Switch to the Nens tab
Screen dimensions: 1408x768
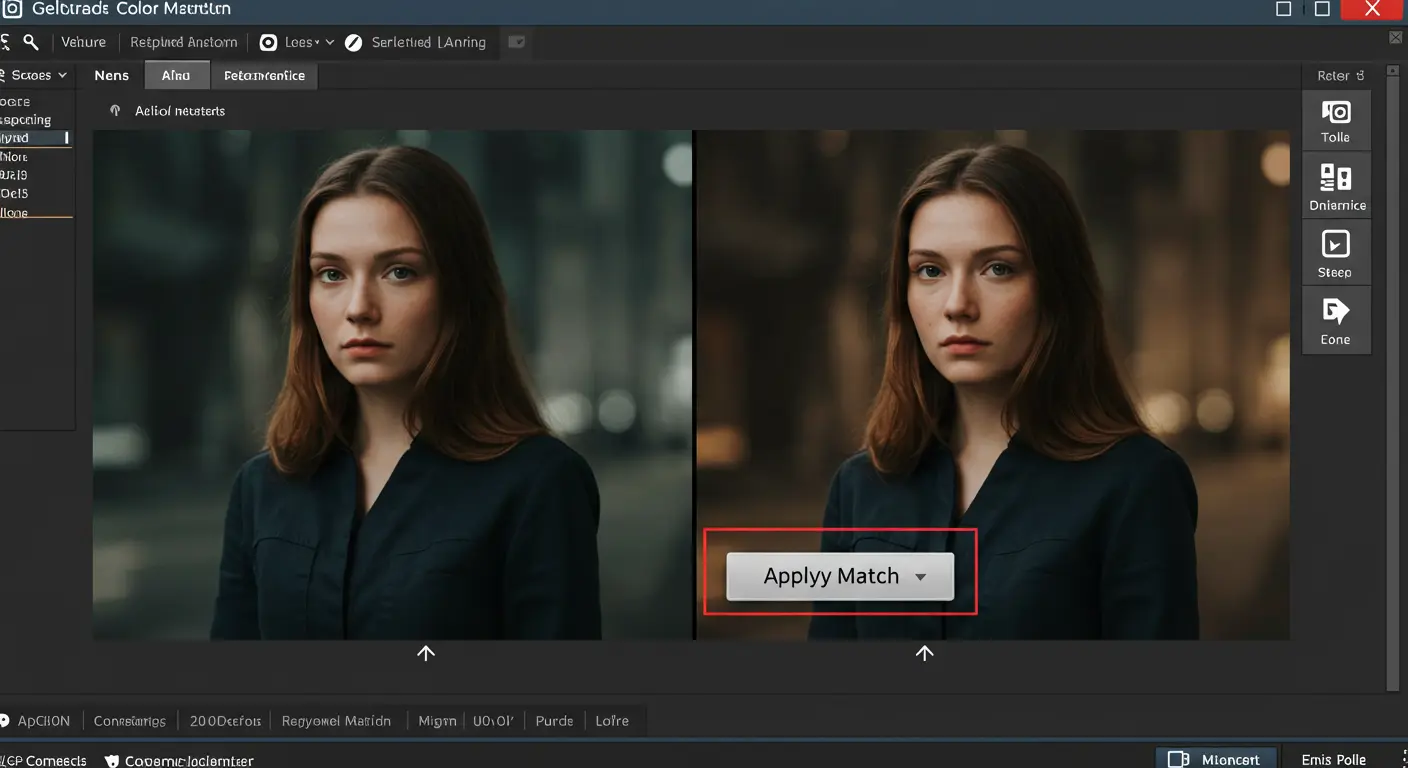[112, 75]
